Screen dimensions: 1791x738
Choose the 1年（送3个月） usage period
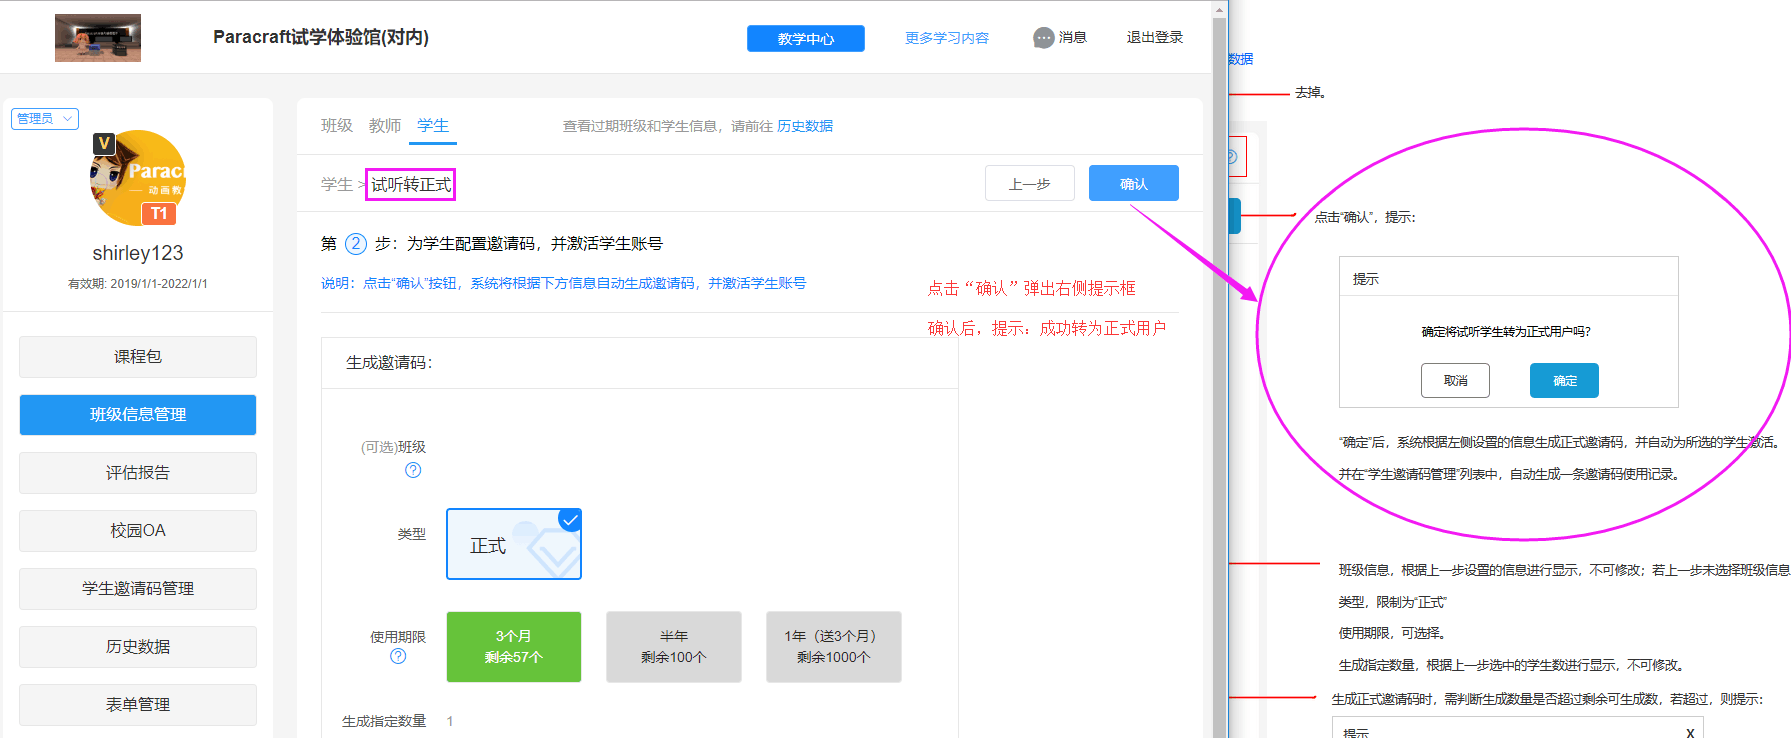click(x=834, y=647)
